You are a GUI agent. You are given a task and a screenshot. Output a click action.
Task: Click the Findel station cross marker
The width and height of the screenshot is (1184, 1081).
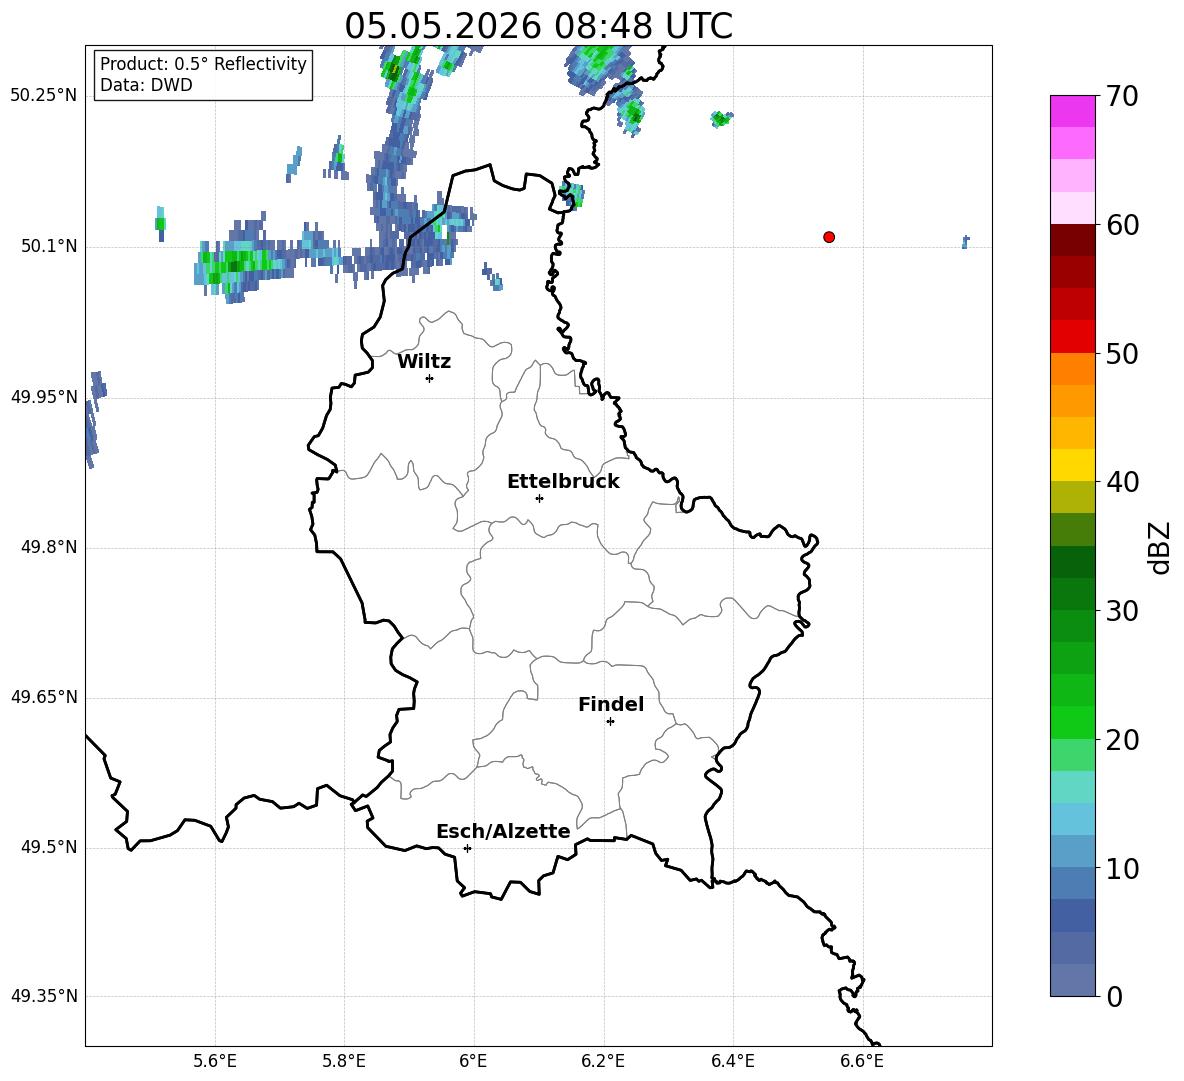point(610,722)
